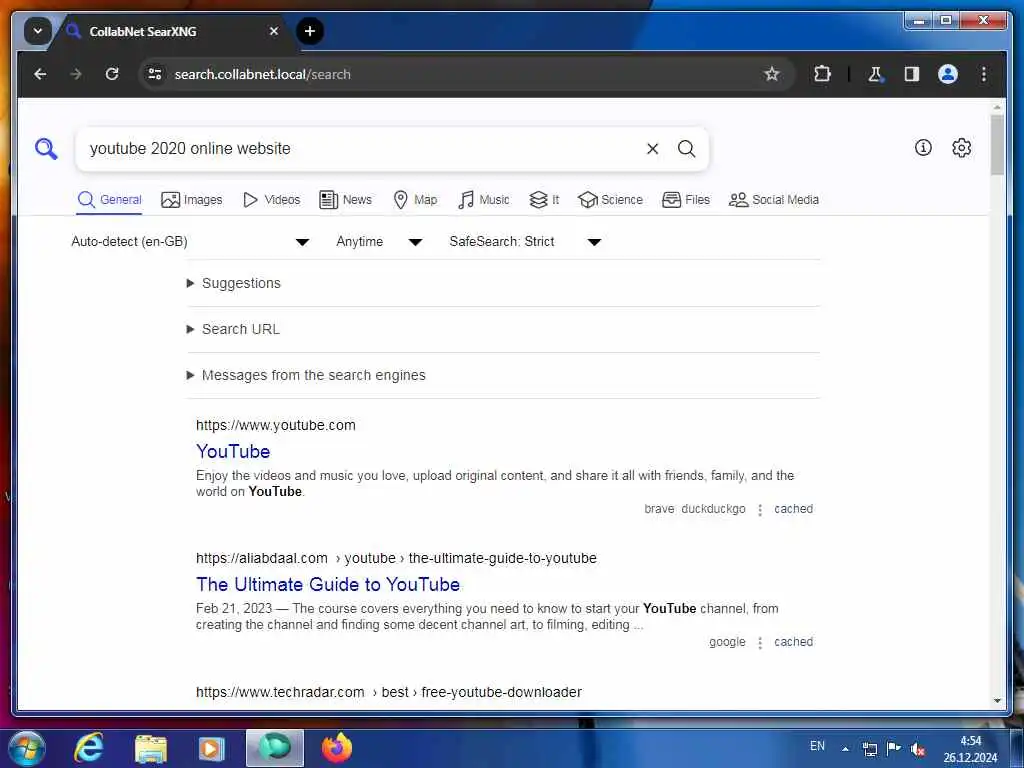The image size is (1024, 768).
Task: View site information icon in address bar
Action: tap(155, 74)
